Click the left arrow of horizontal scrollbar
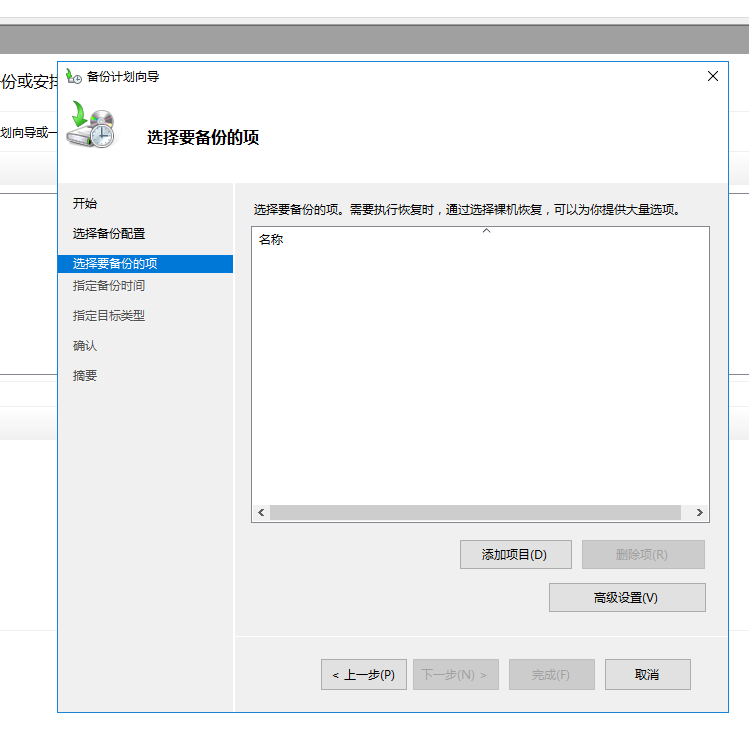The width and height of the screenshot is (749, 735). [x=261, y=512]
